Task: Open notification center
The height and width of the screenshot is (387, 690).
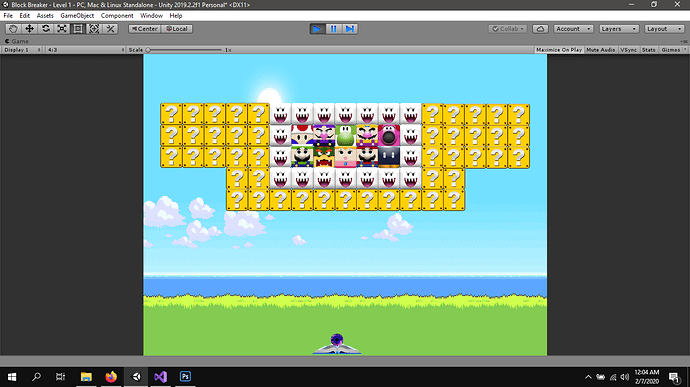Action: click(x=674, y=377)
